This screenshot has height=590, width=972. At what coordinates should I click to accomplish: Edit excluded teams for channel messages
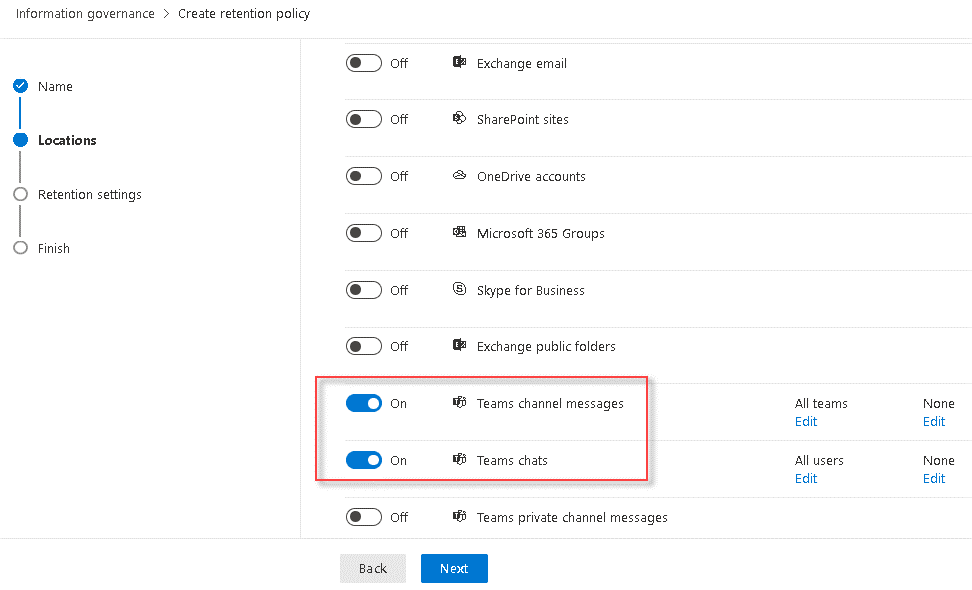tap(933, 421)
